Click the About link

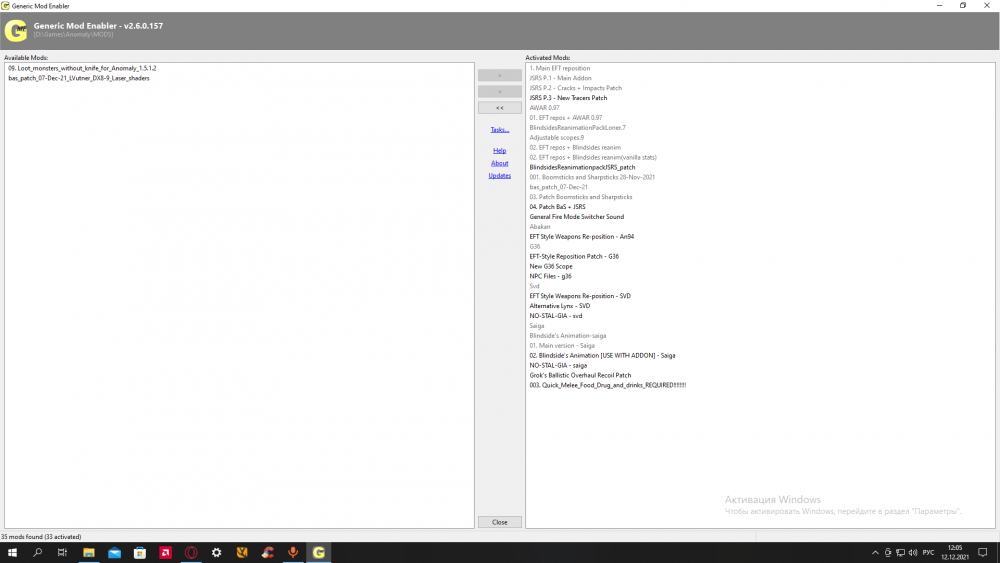pos(499,163)
